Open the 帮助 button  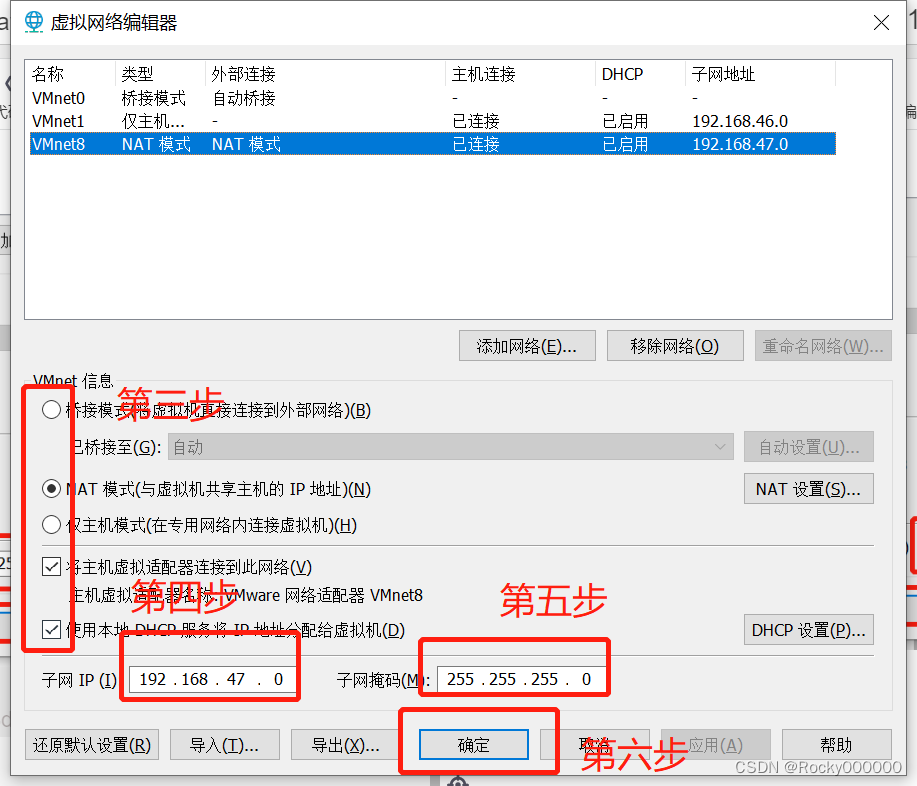[x=836, y=745]
